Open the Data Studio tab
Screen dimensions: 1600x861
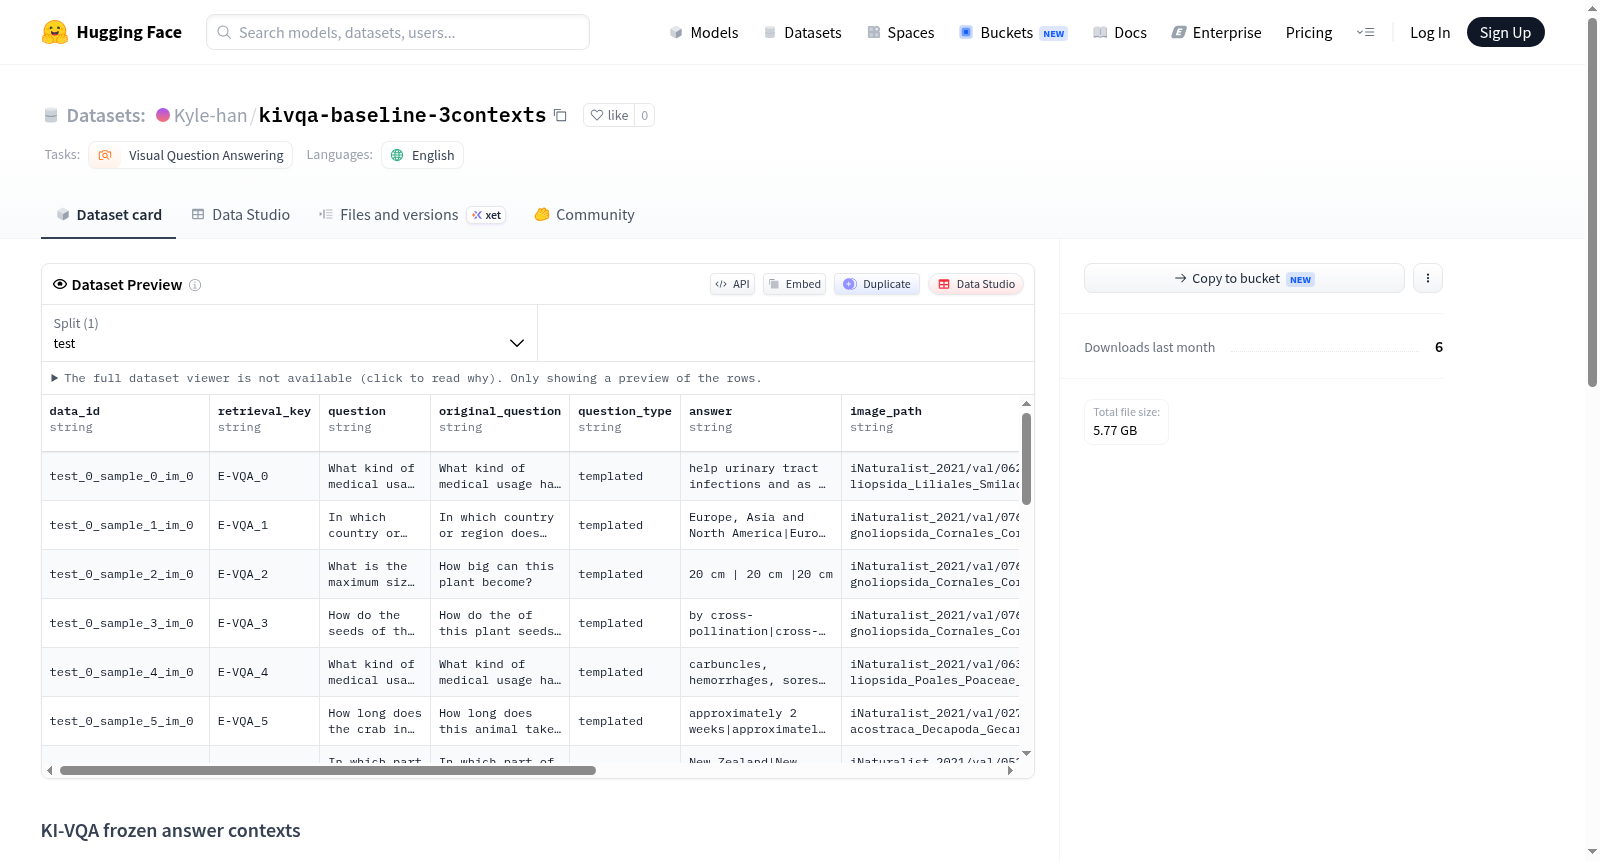[x=241, y=215]
